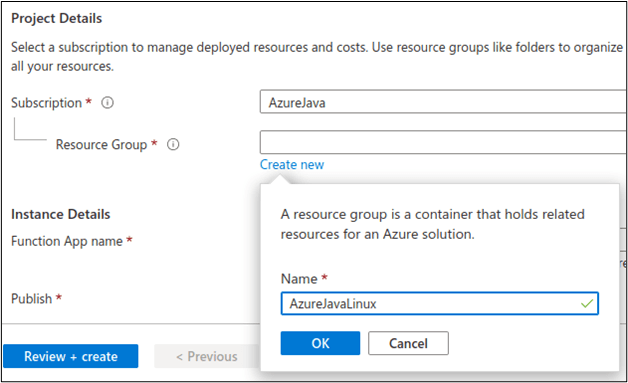
Task: Focus the Name field containing AzureJavaLinux
Action: 439,303
